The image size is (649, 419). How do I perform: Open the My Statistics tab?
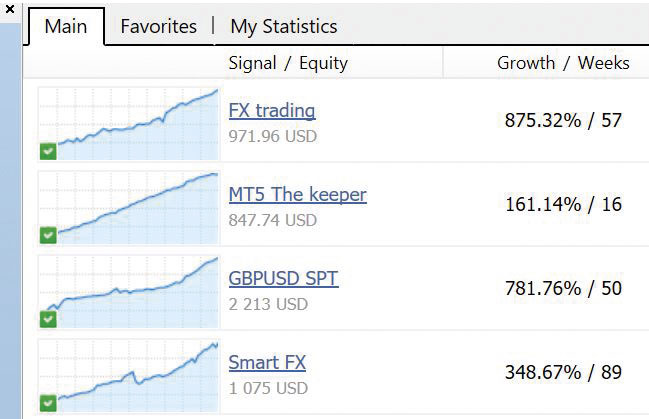coord(284,26)
